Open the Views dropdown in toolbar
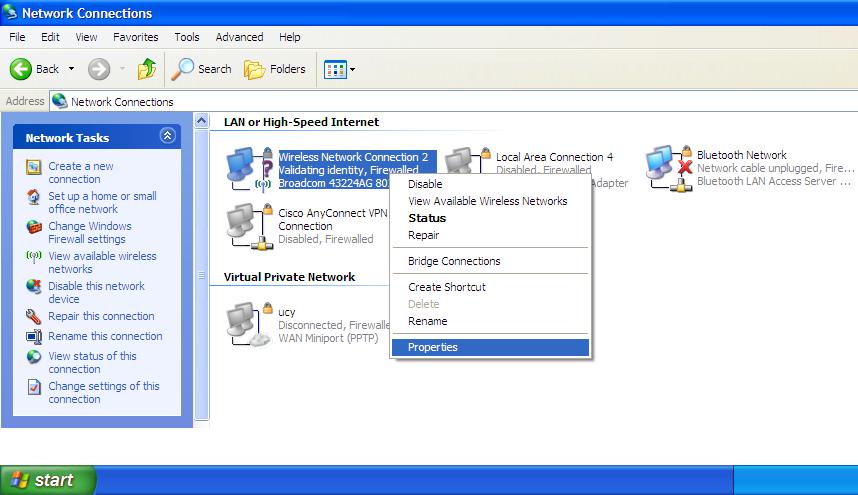 pyautogui.click(x=339, y=69)
